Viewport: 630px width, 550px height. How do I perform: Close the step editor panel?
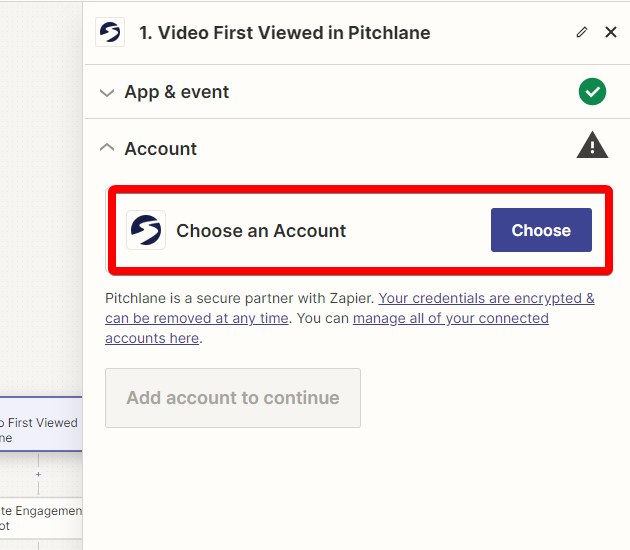(611, 32)
